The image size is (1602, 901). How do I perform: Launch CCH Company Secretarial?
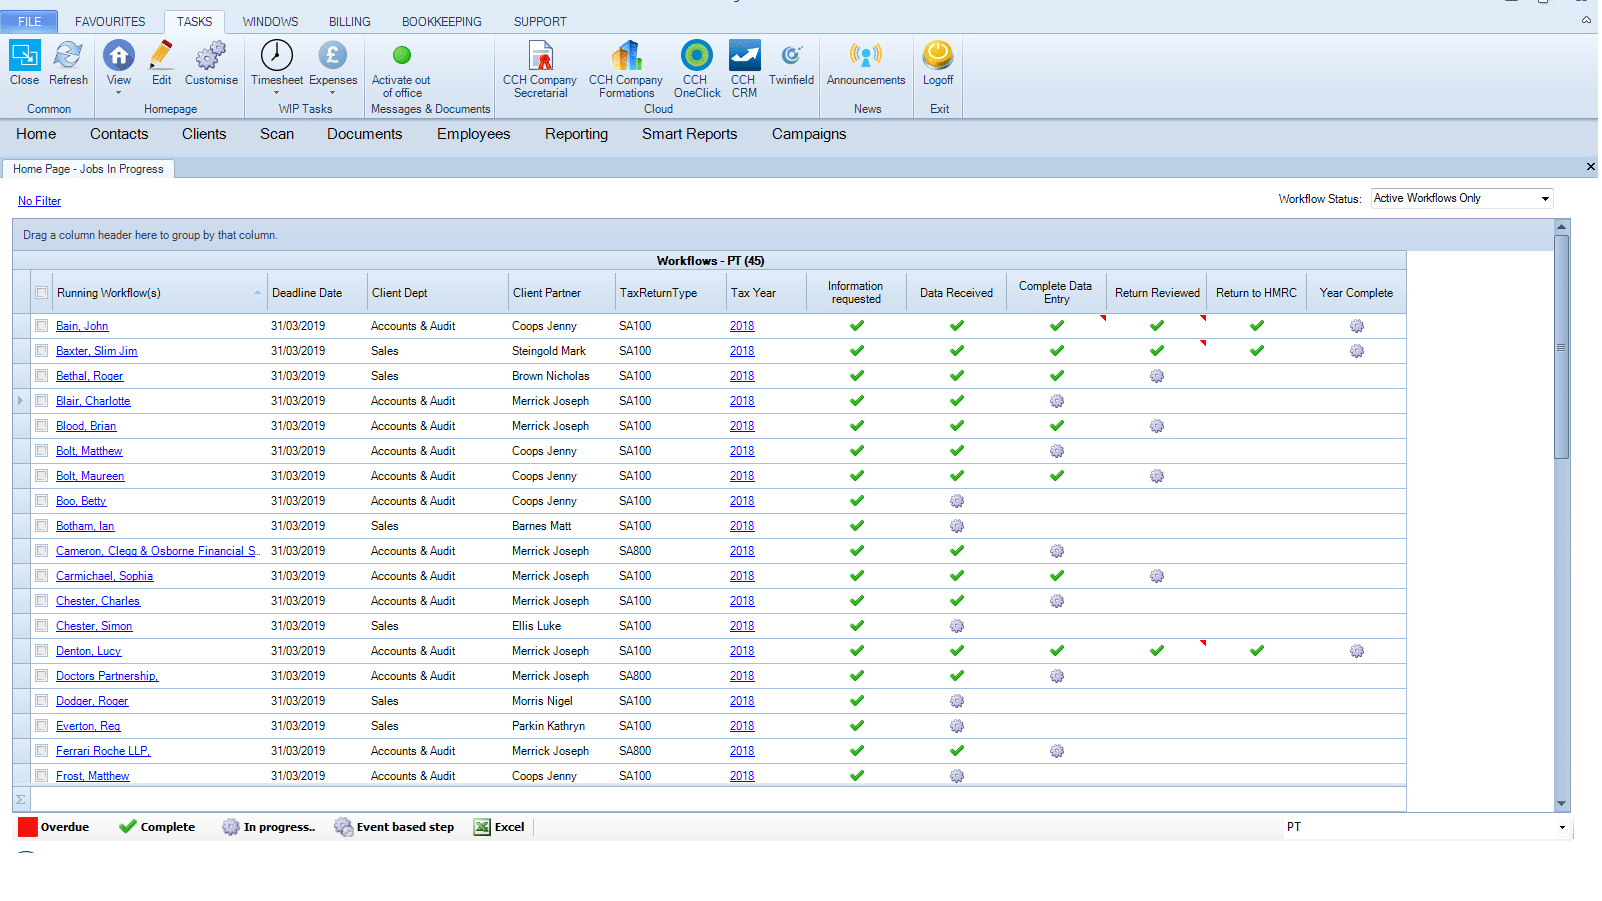click(540, 55)
